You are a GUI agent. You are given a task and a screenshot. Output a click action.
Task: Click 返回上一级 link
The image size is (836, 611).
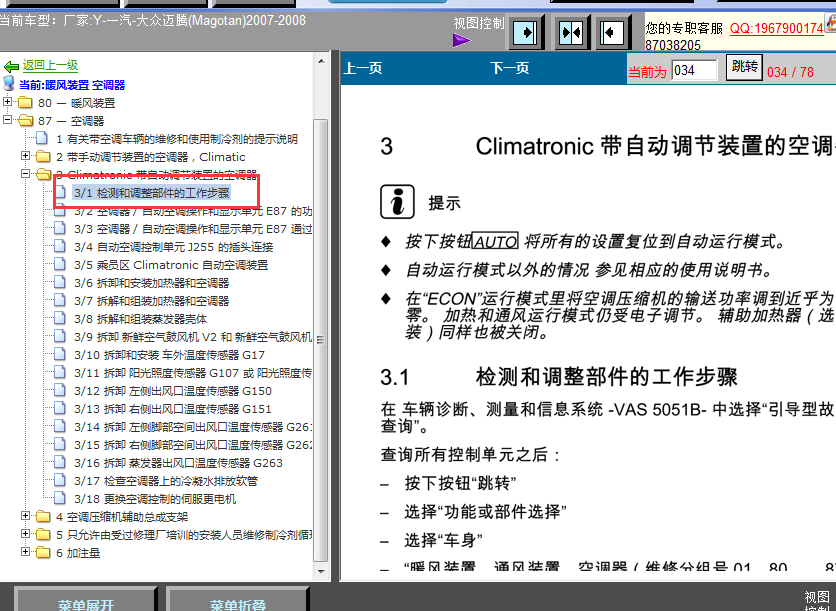50,66
